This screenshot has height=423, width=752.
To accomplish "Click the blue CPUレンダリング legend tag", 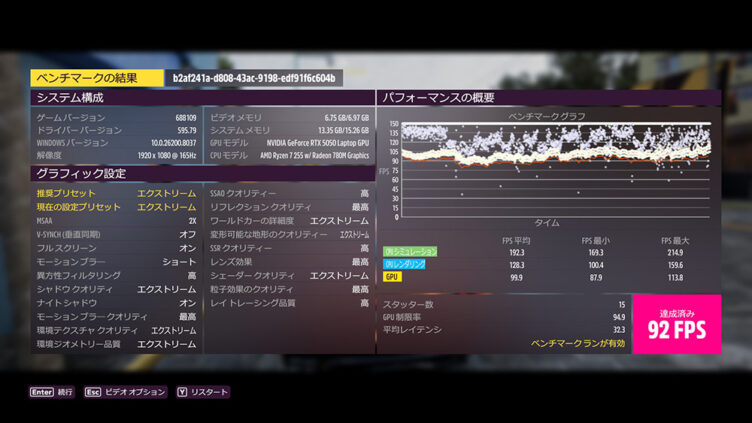I will [405, 266].
